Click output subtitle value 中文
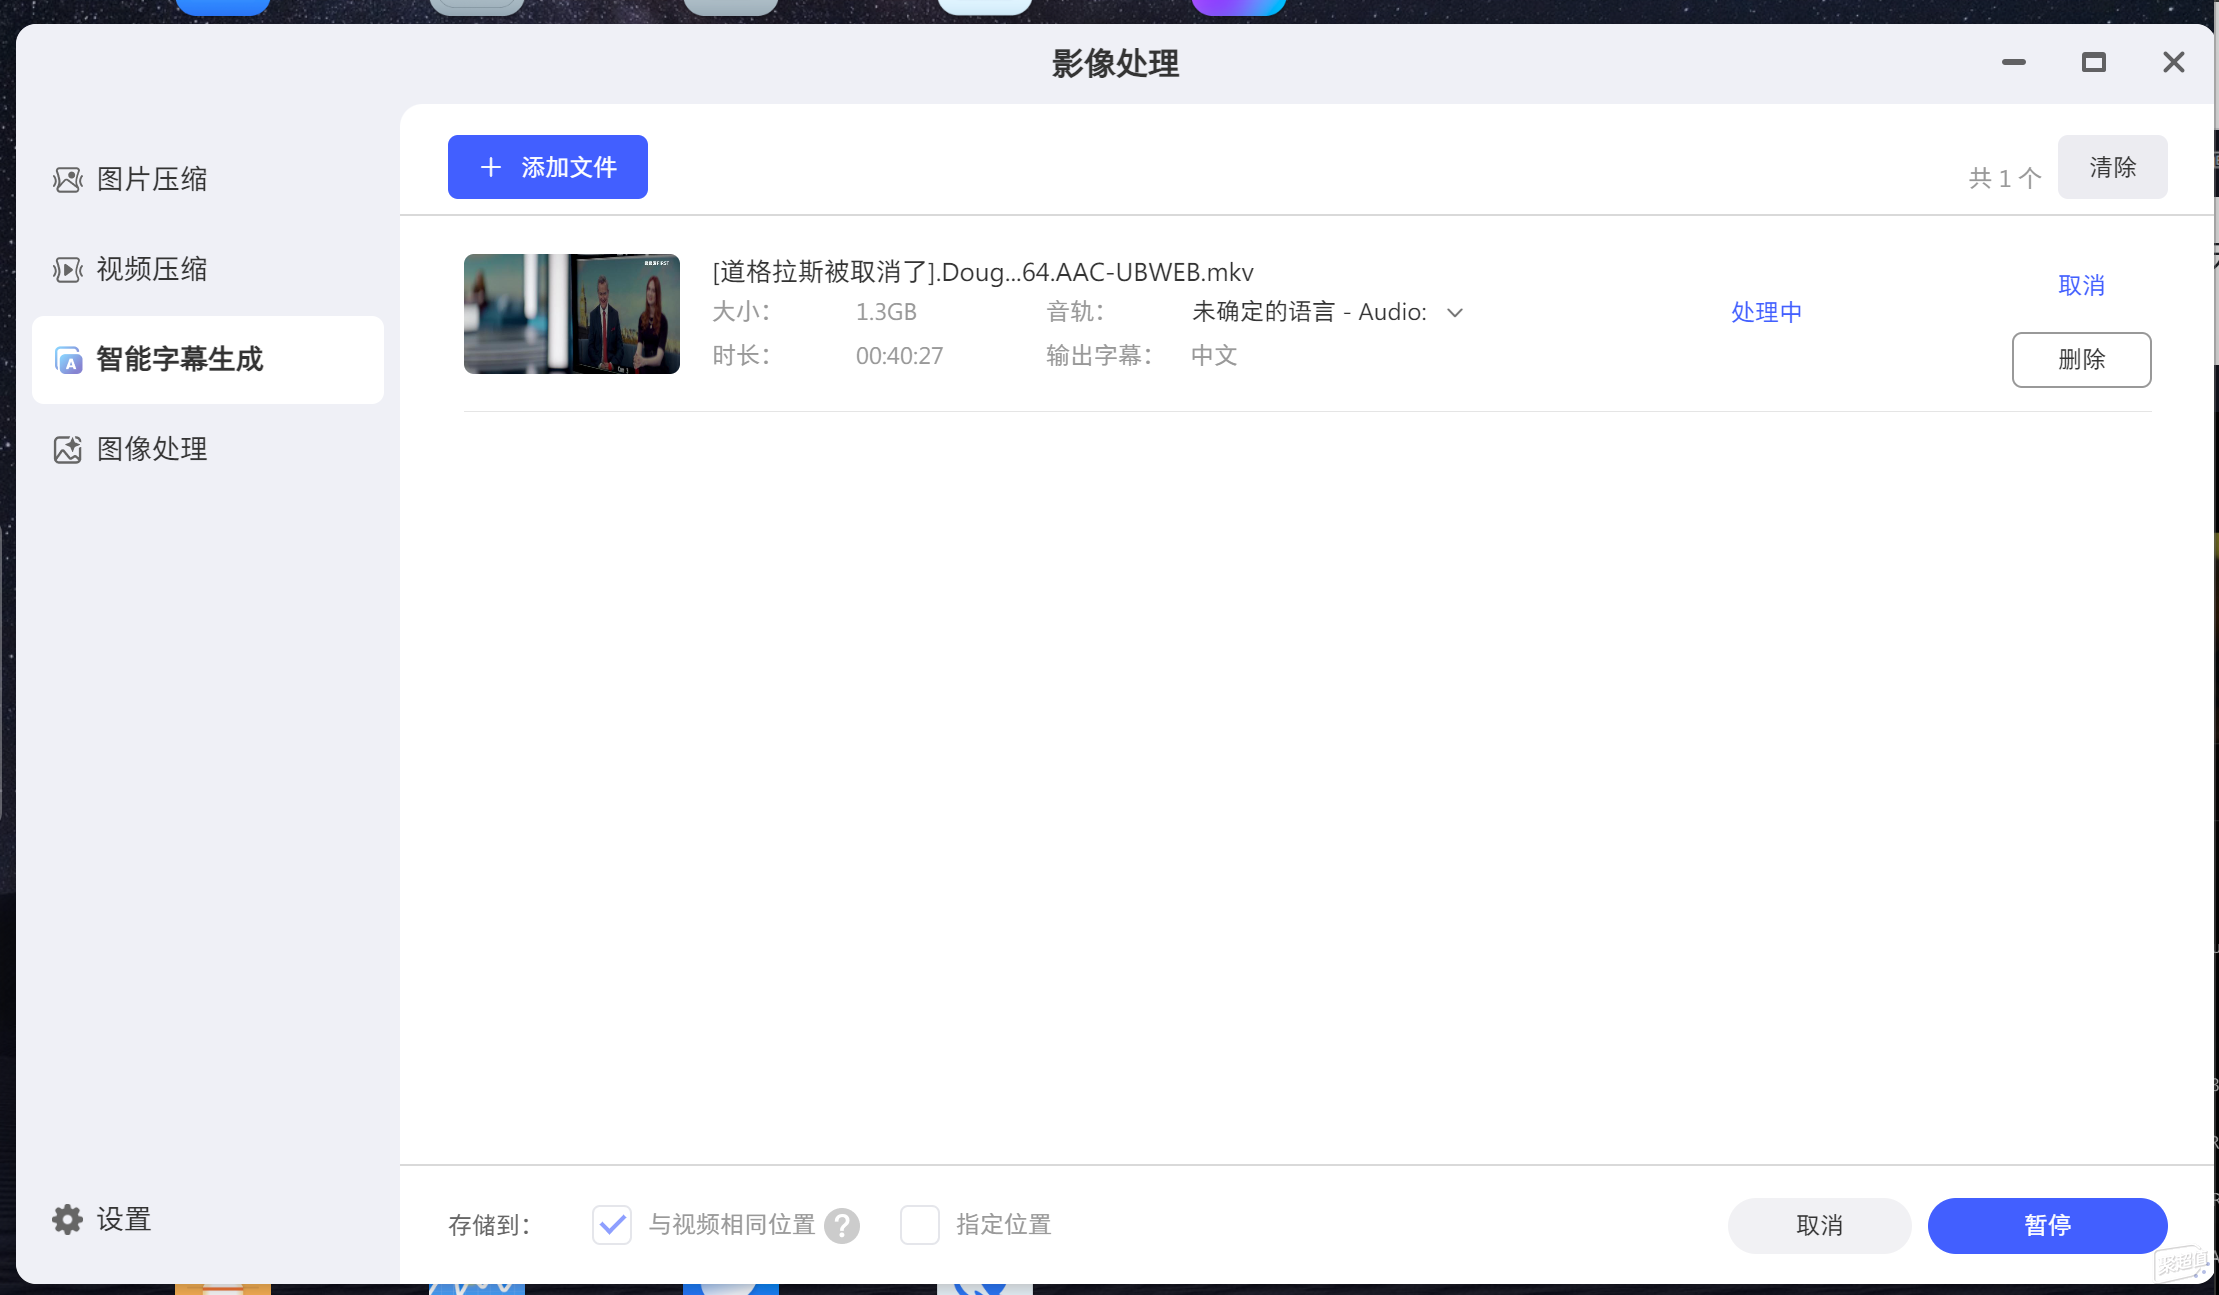Screen dimensions: 2219x1295 coord(1214,356)
